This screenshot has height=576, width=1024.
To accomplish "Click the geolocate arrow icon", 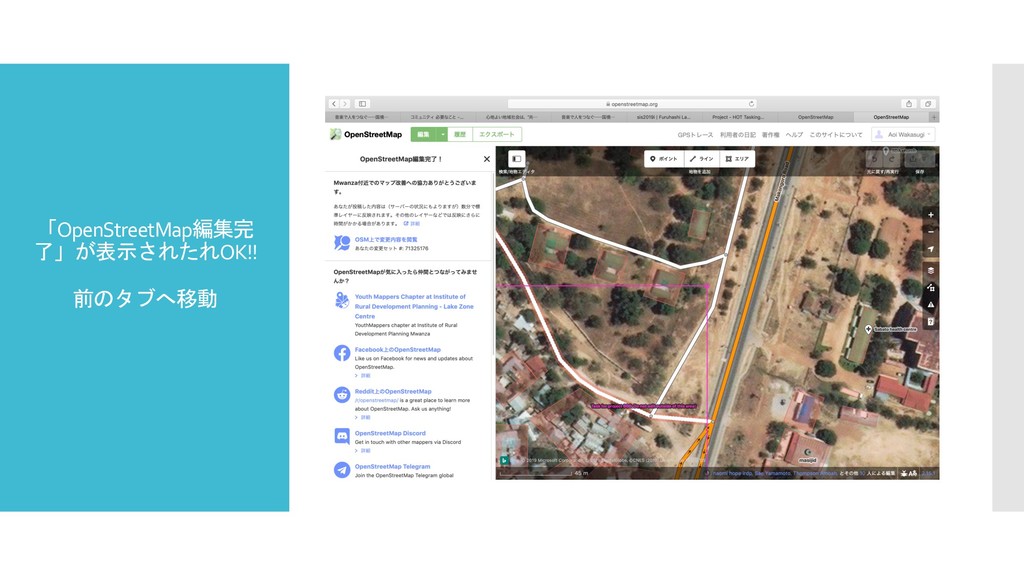I will pyautogui.click(x=931, y=249).
